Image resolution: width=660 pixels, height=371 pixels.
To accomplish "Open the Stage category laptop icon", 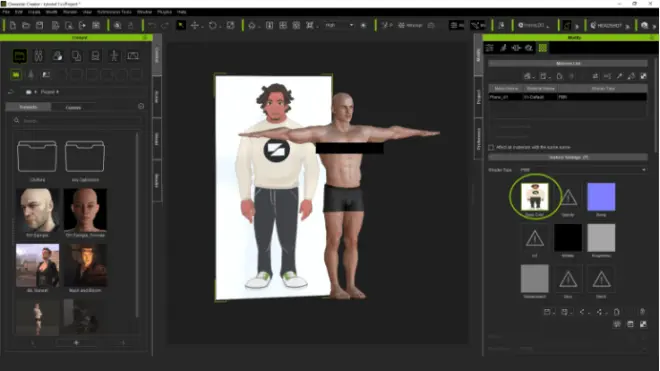I will click(x=133, y=56).
